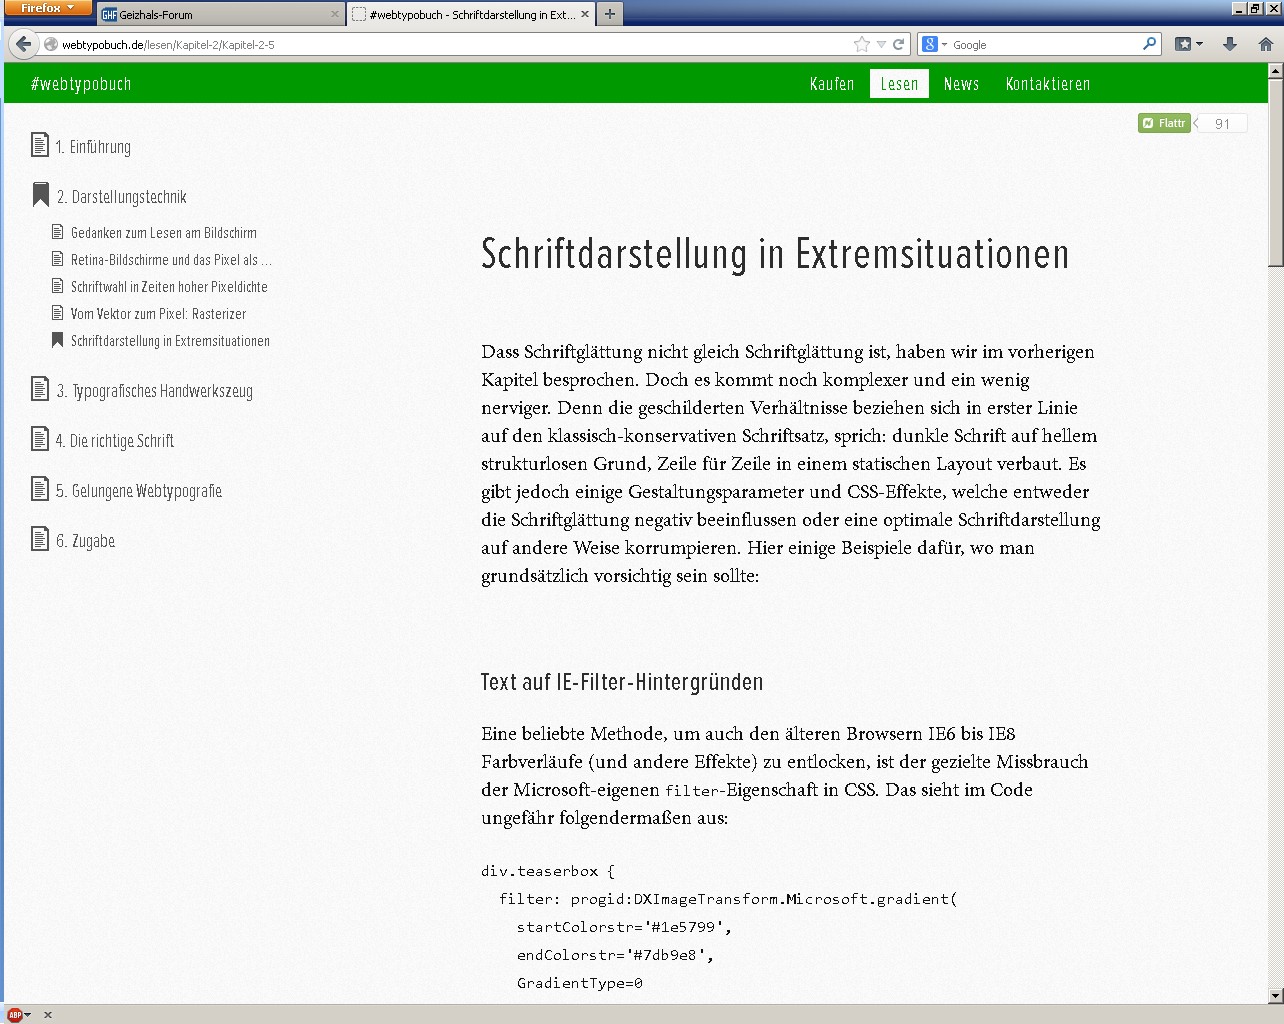Open the bookmarks menu dropdown

(x=1188, y=44)
